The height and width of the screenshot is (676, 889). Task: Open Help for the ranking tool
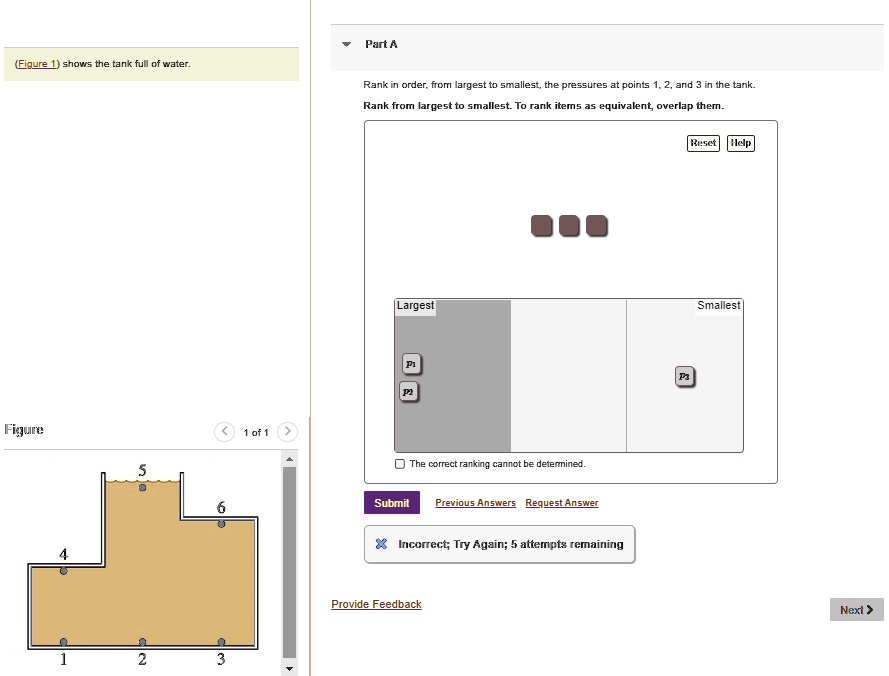pos(740,143)
